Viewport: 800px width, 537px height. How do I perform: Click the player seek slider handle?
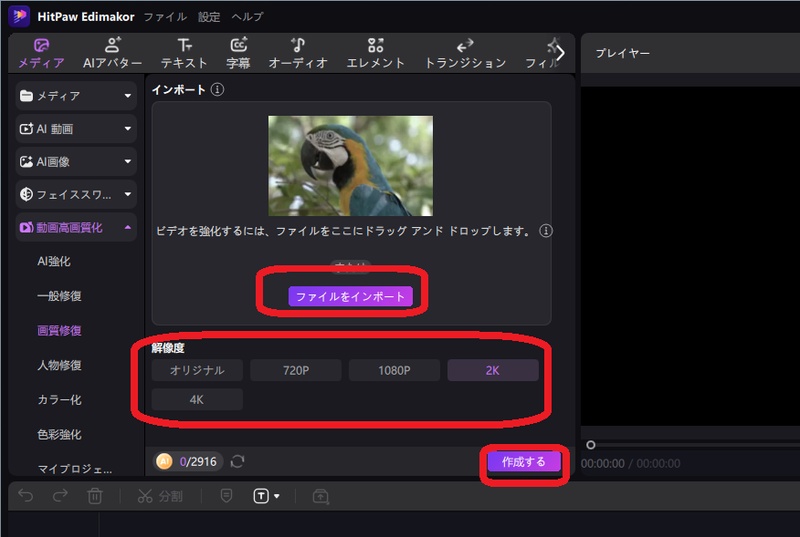[x=591, y=445]
